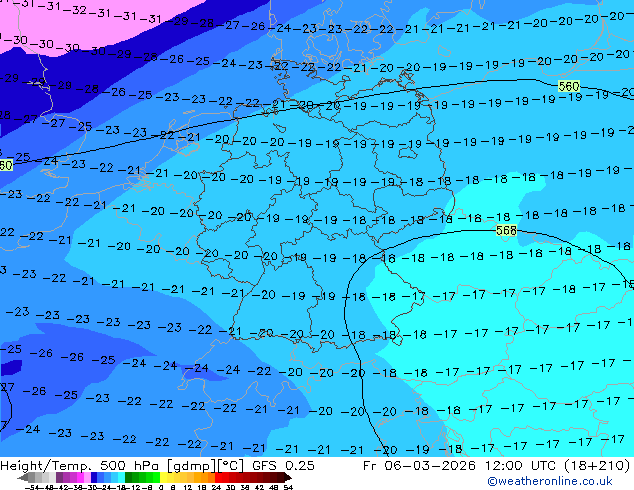Image resolution: width=634 pixels, height=490 pixels.
Task: Select the bright red swatch in the legend
Action: pyautogui.click(x=218, y=477)
